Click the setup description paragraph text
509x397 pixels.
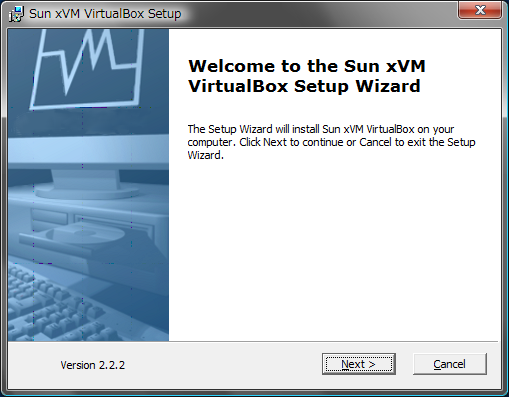coord(331,142)
